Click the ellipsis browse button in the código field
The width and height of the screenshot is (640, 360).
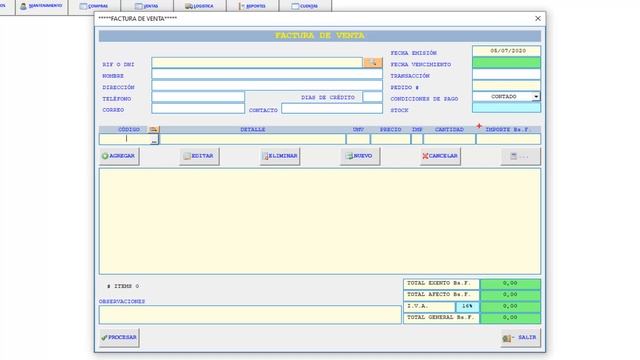pos(154,140)
